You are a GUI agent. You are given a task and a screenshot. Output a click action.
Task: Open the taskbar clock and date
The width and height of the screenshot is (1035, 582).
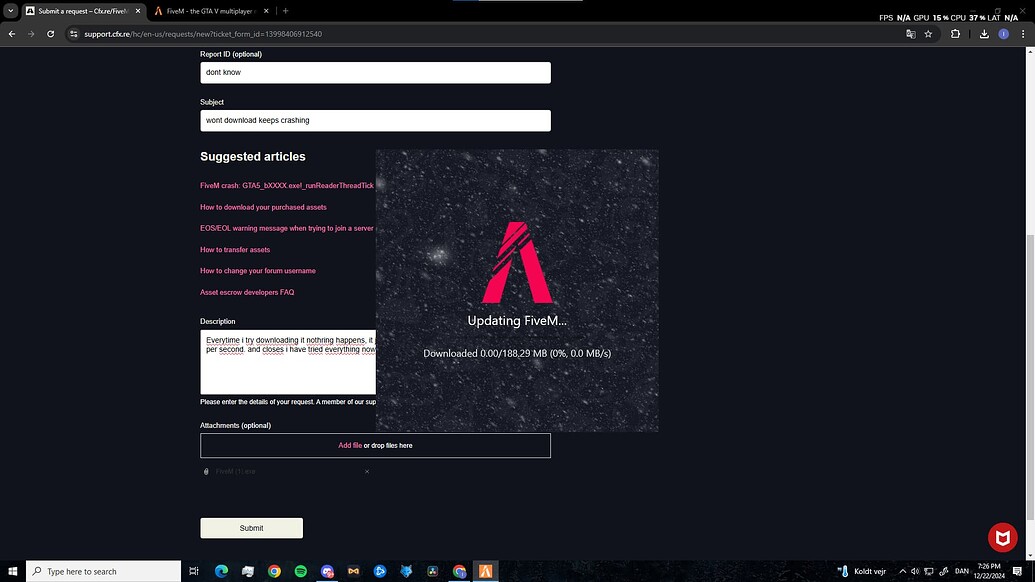(989, 571)
